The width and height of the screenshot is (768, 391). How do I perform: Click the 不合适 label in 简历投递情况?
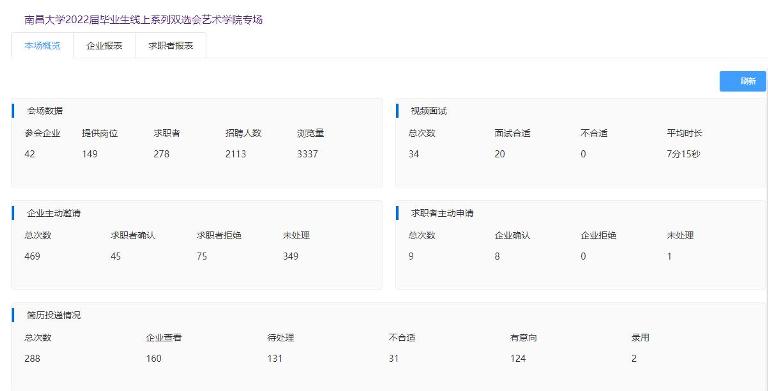click(402, 338)
